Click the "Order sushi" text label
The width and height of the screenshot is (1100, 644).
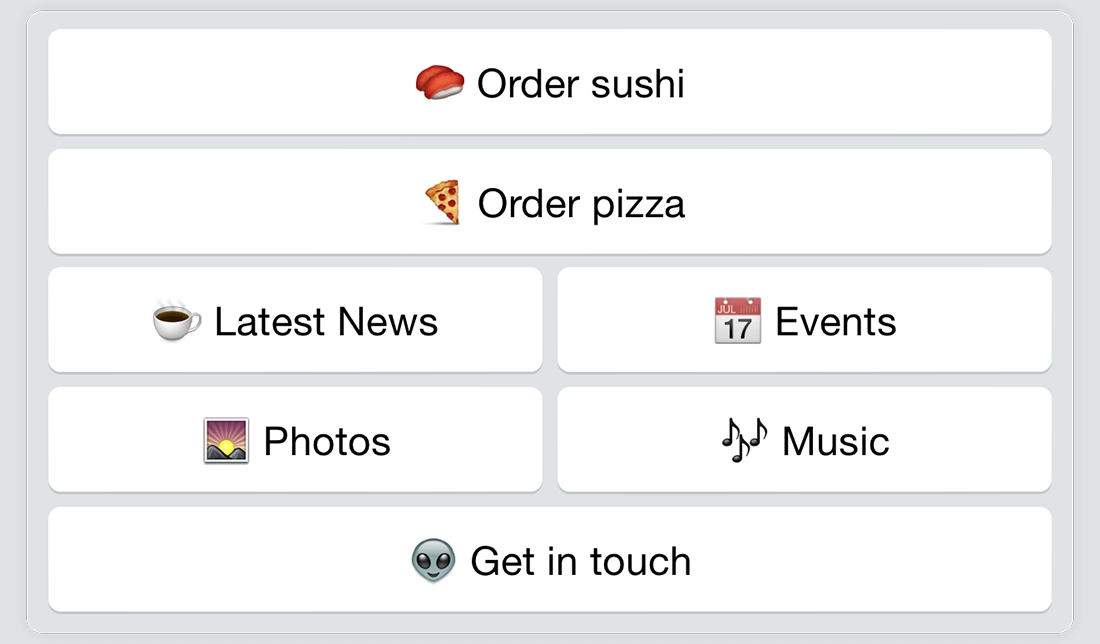tap(581, 84)
